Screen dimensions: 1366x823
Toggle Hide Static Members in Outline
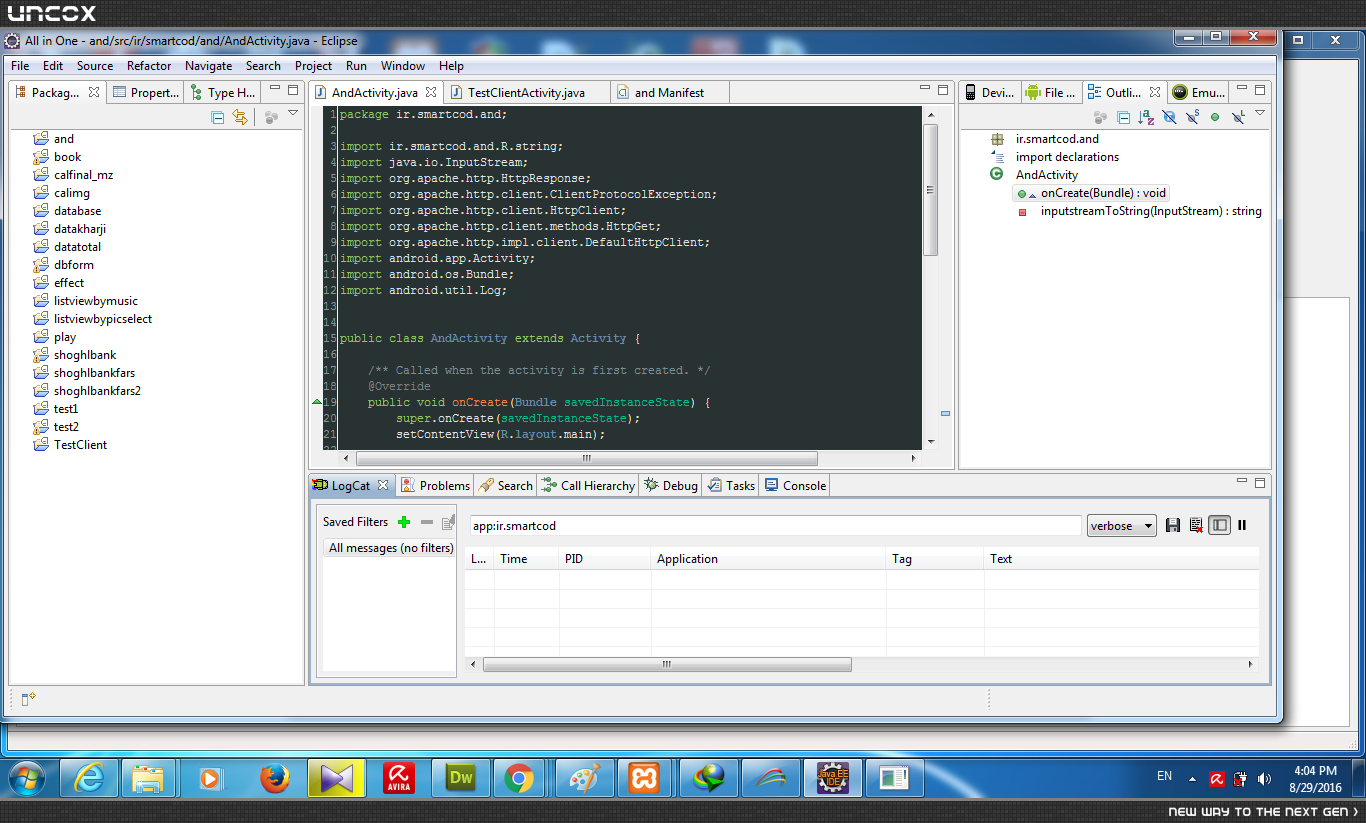(1192, 117)
